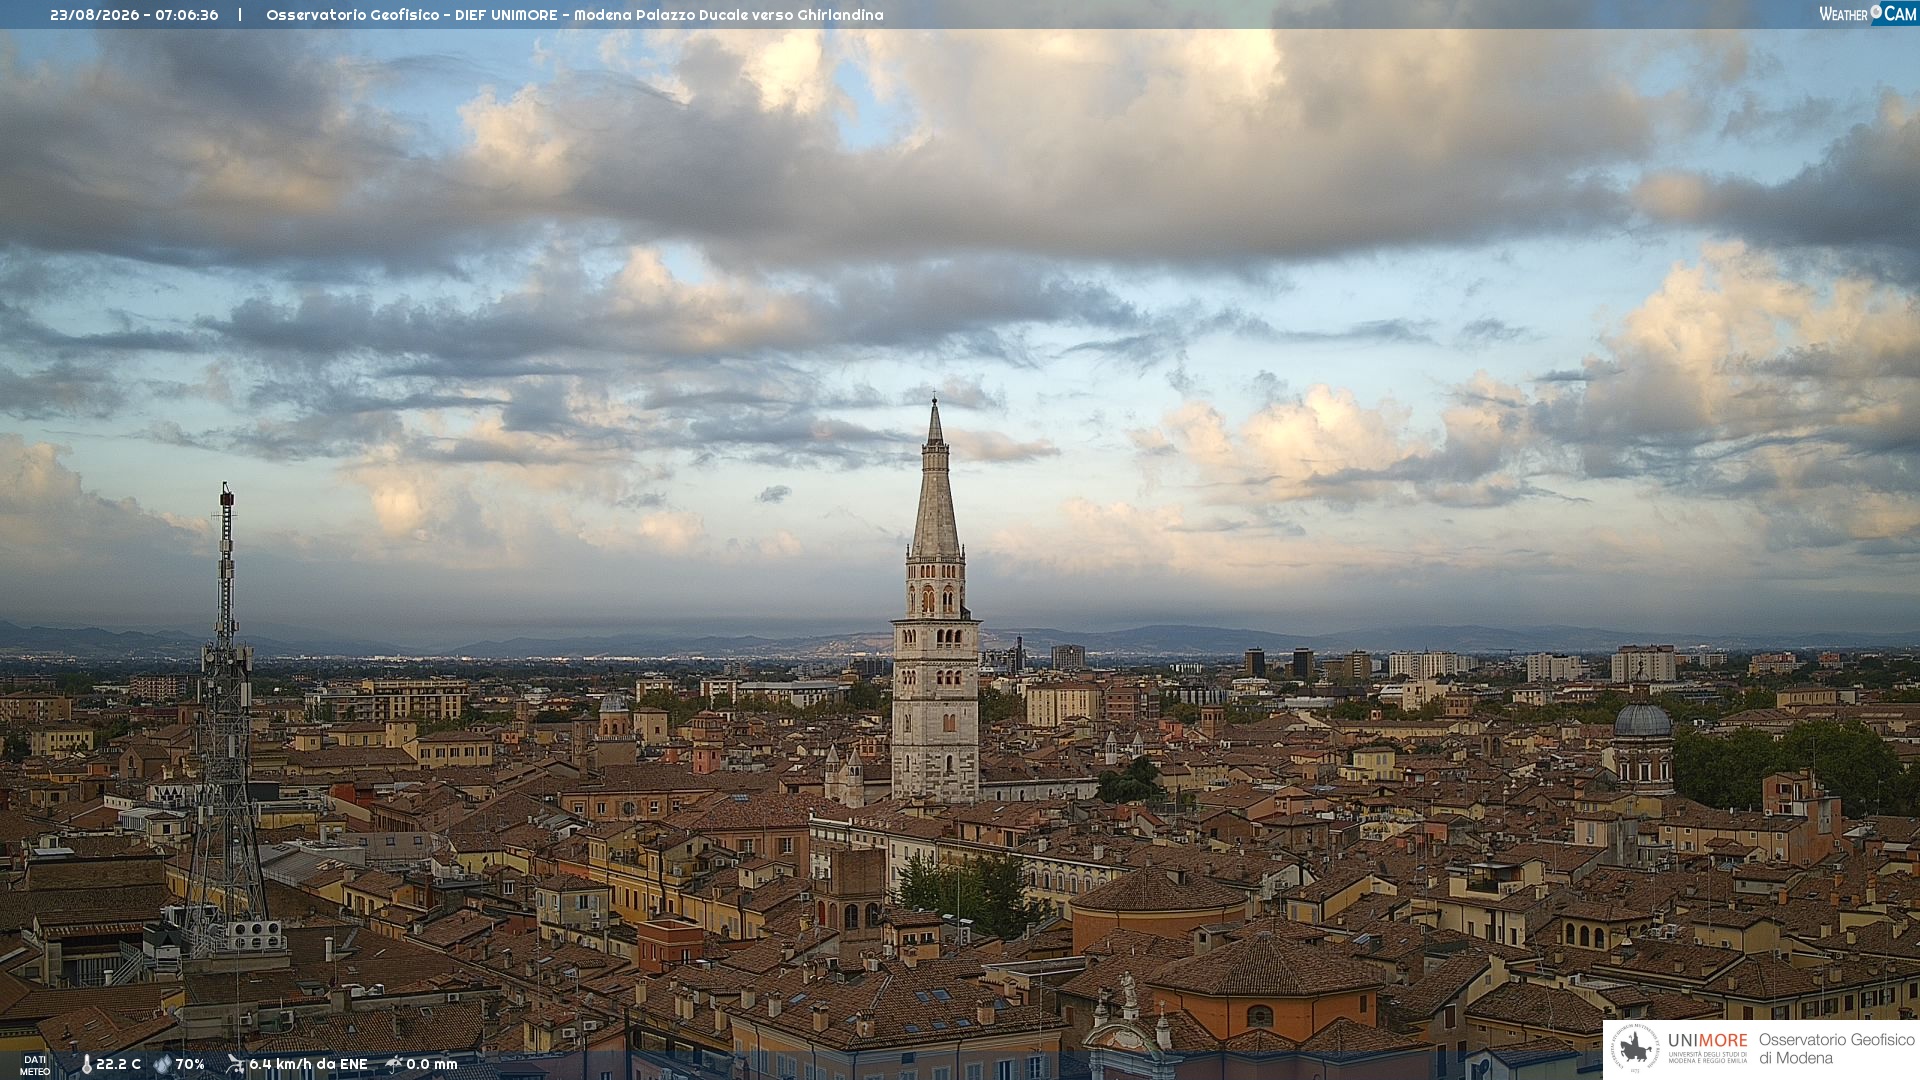Click the UNIMORE university name logo
The width and height of the screenshot is (1920, 1080).
coord(1708,1048)
